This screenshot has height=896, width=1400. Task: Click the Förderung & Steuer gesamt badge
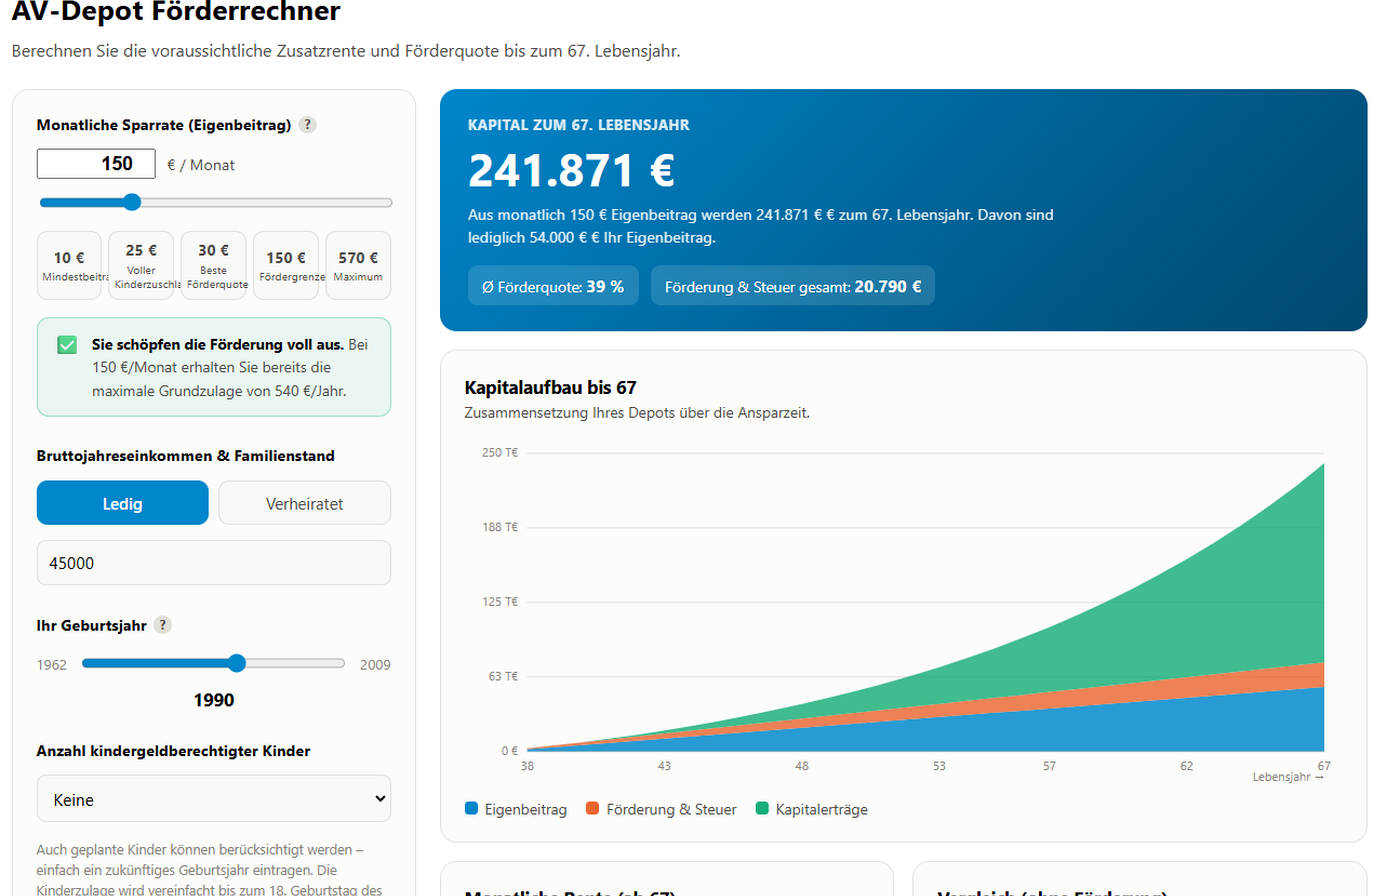(793, 286)
